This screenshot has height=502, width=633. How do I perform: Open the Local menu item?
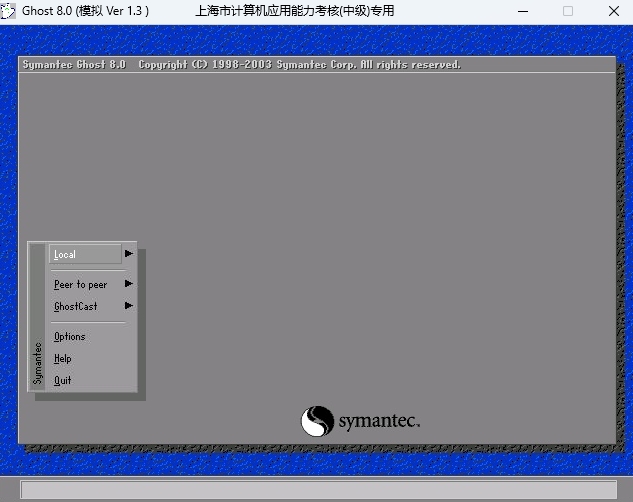(x=85, y=254)
